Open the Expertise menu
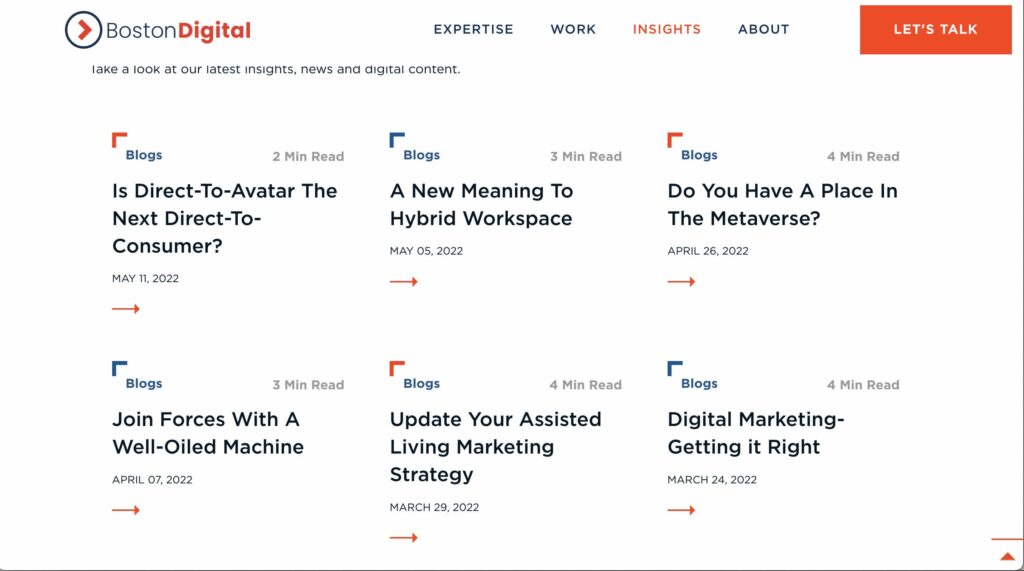1024x571 pixels. pos(473,29)
